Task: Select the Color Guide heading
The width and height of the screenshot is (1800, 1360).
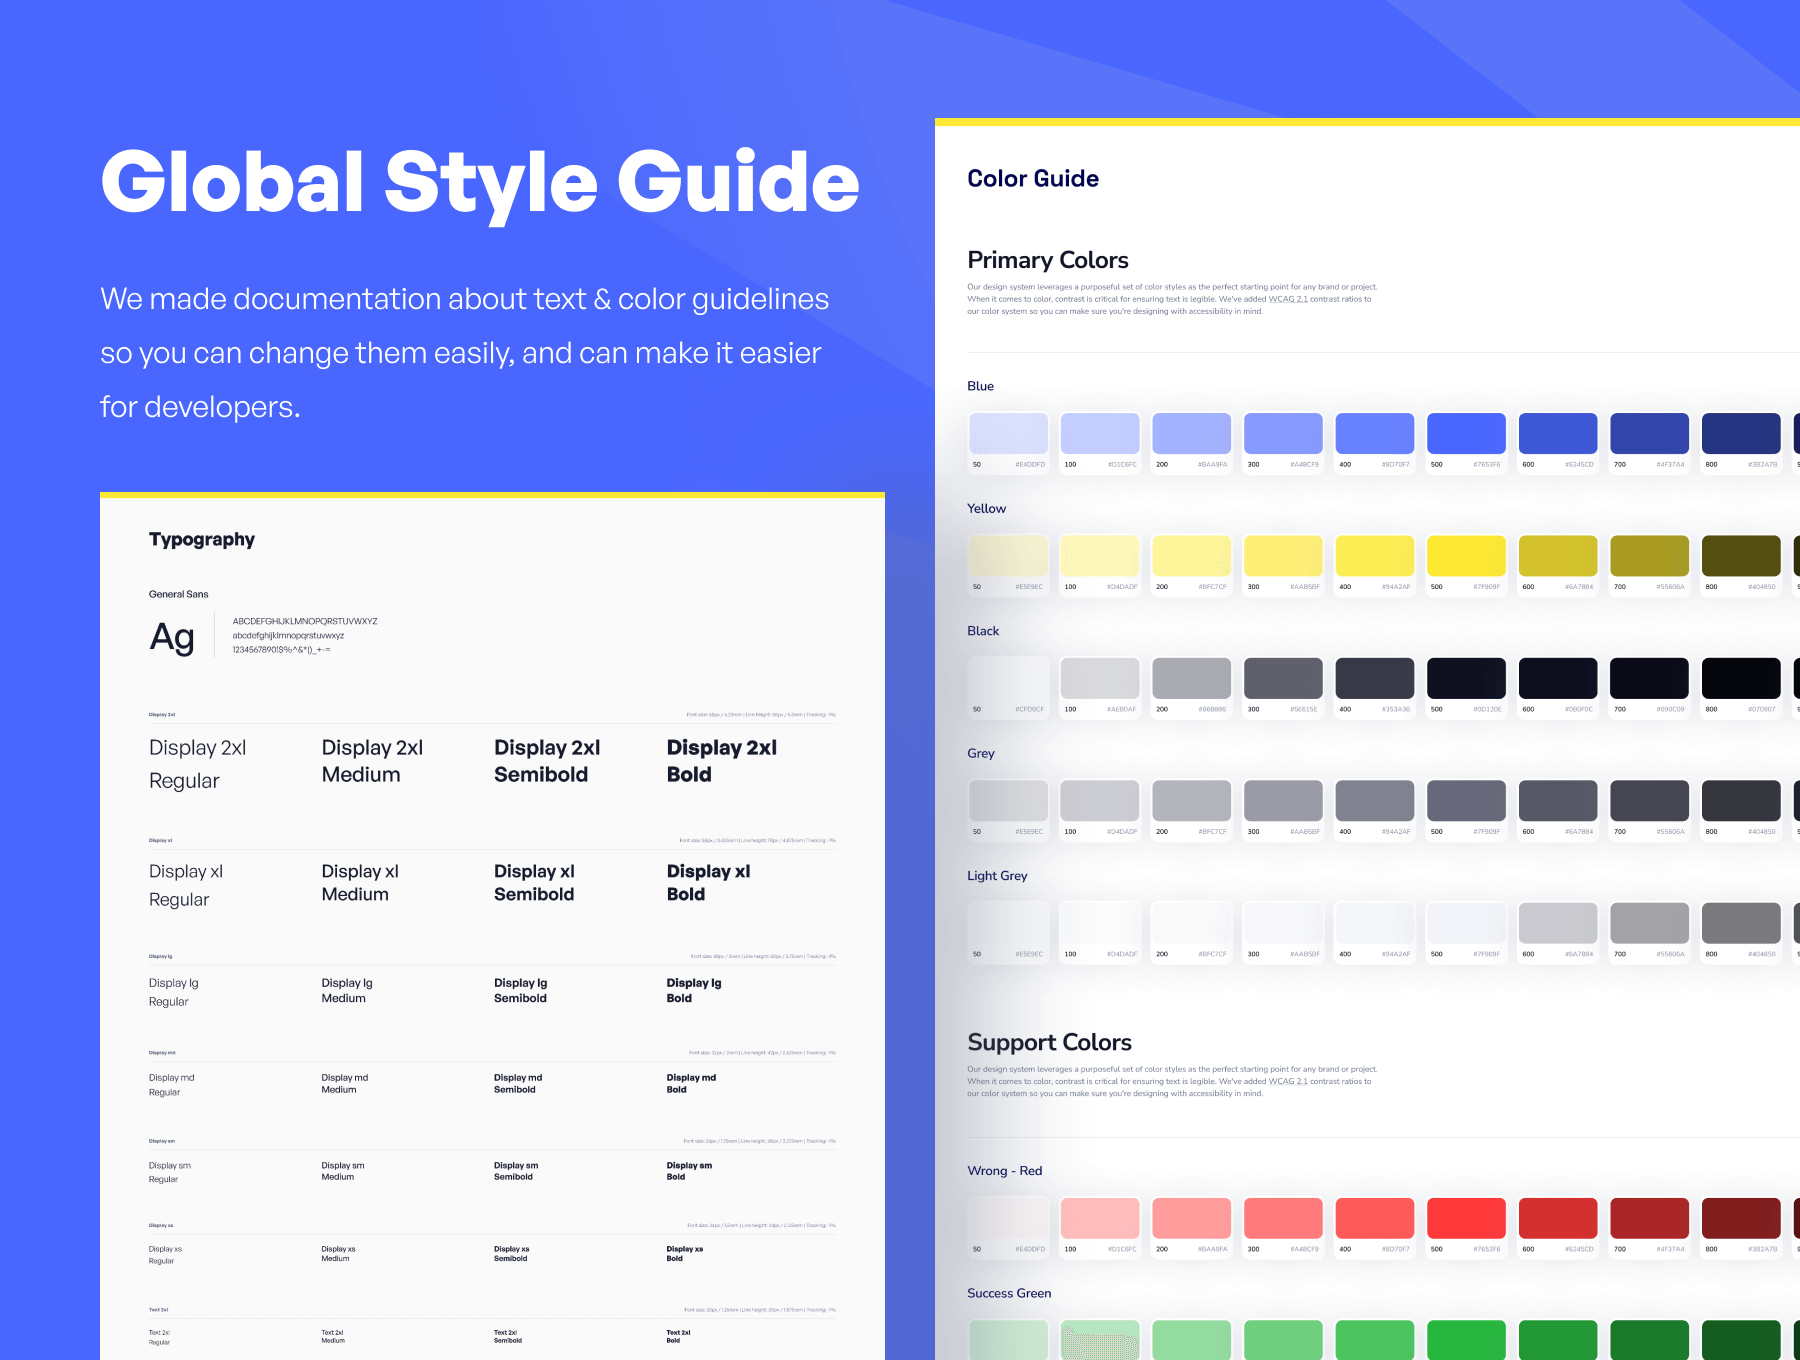Action: 1033,179
